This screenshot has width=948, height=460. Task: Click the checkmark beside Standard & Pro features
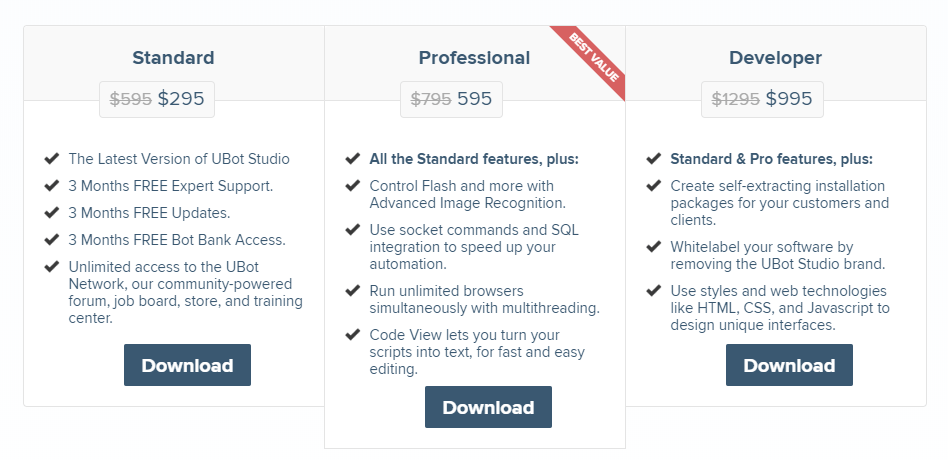click(654, 159)
